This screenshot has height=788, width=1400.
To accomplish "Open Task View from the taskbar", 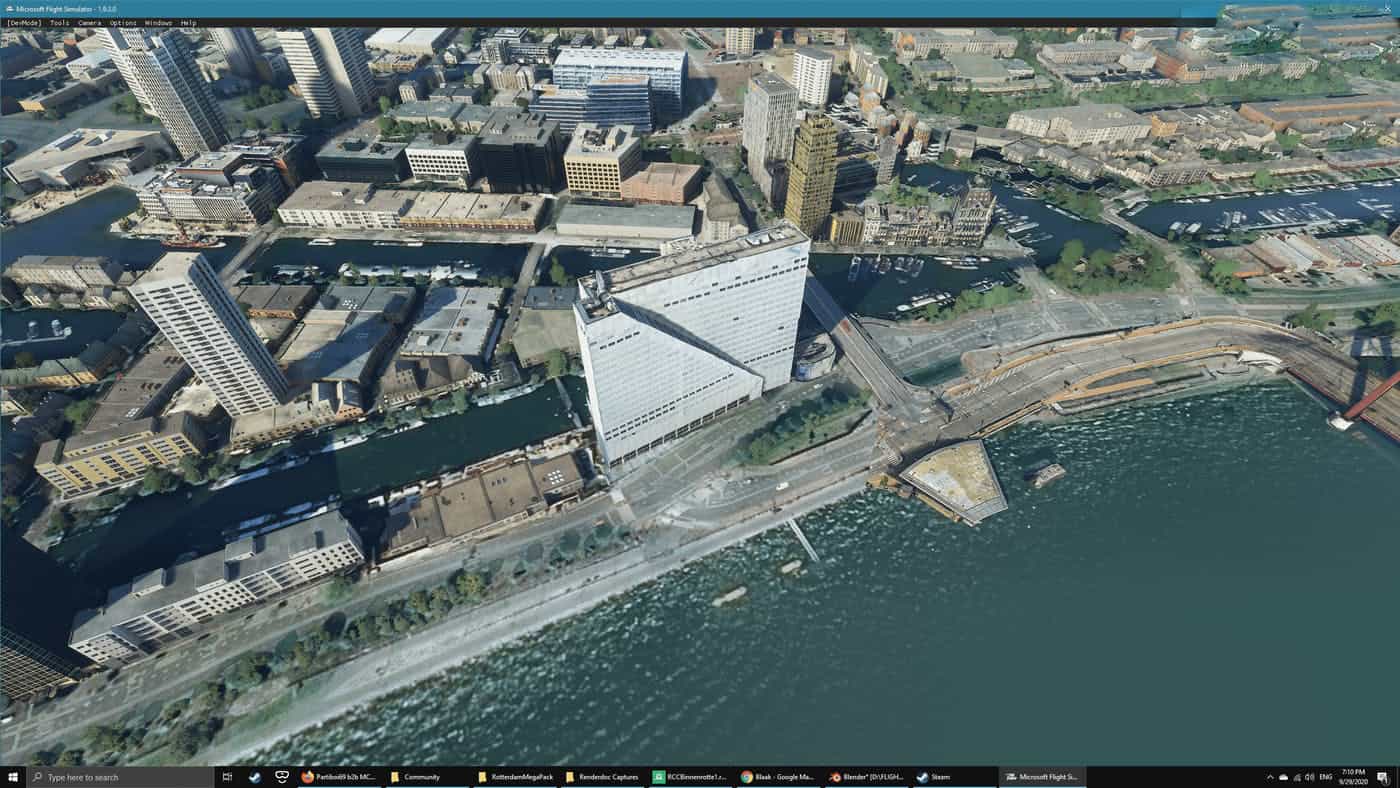I will [x=227, y=777].
